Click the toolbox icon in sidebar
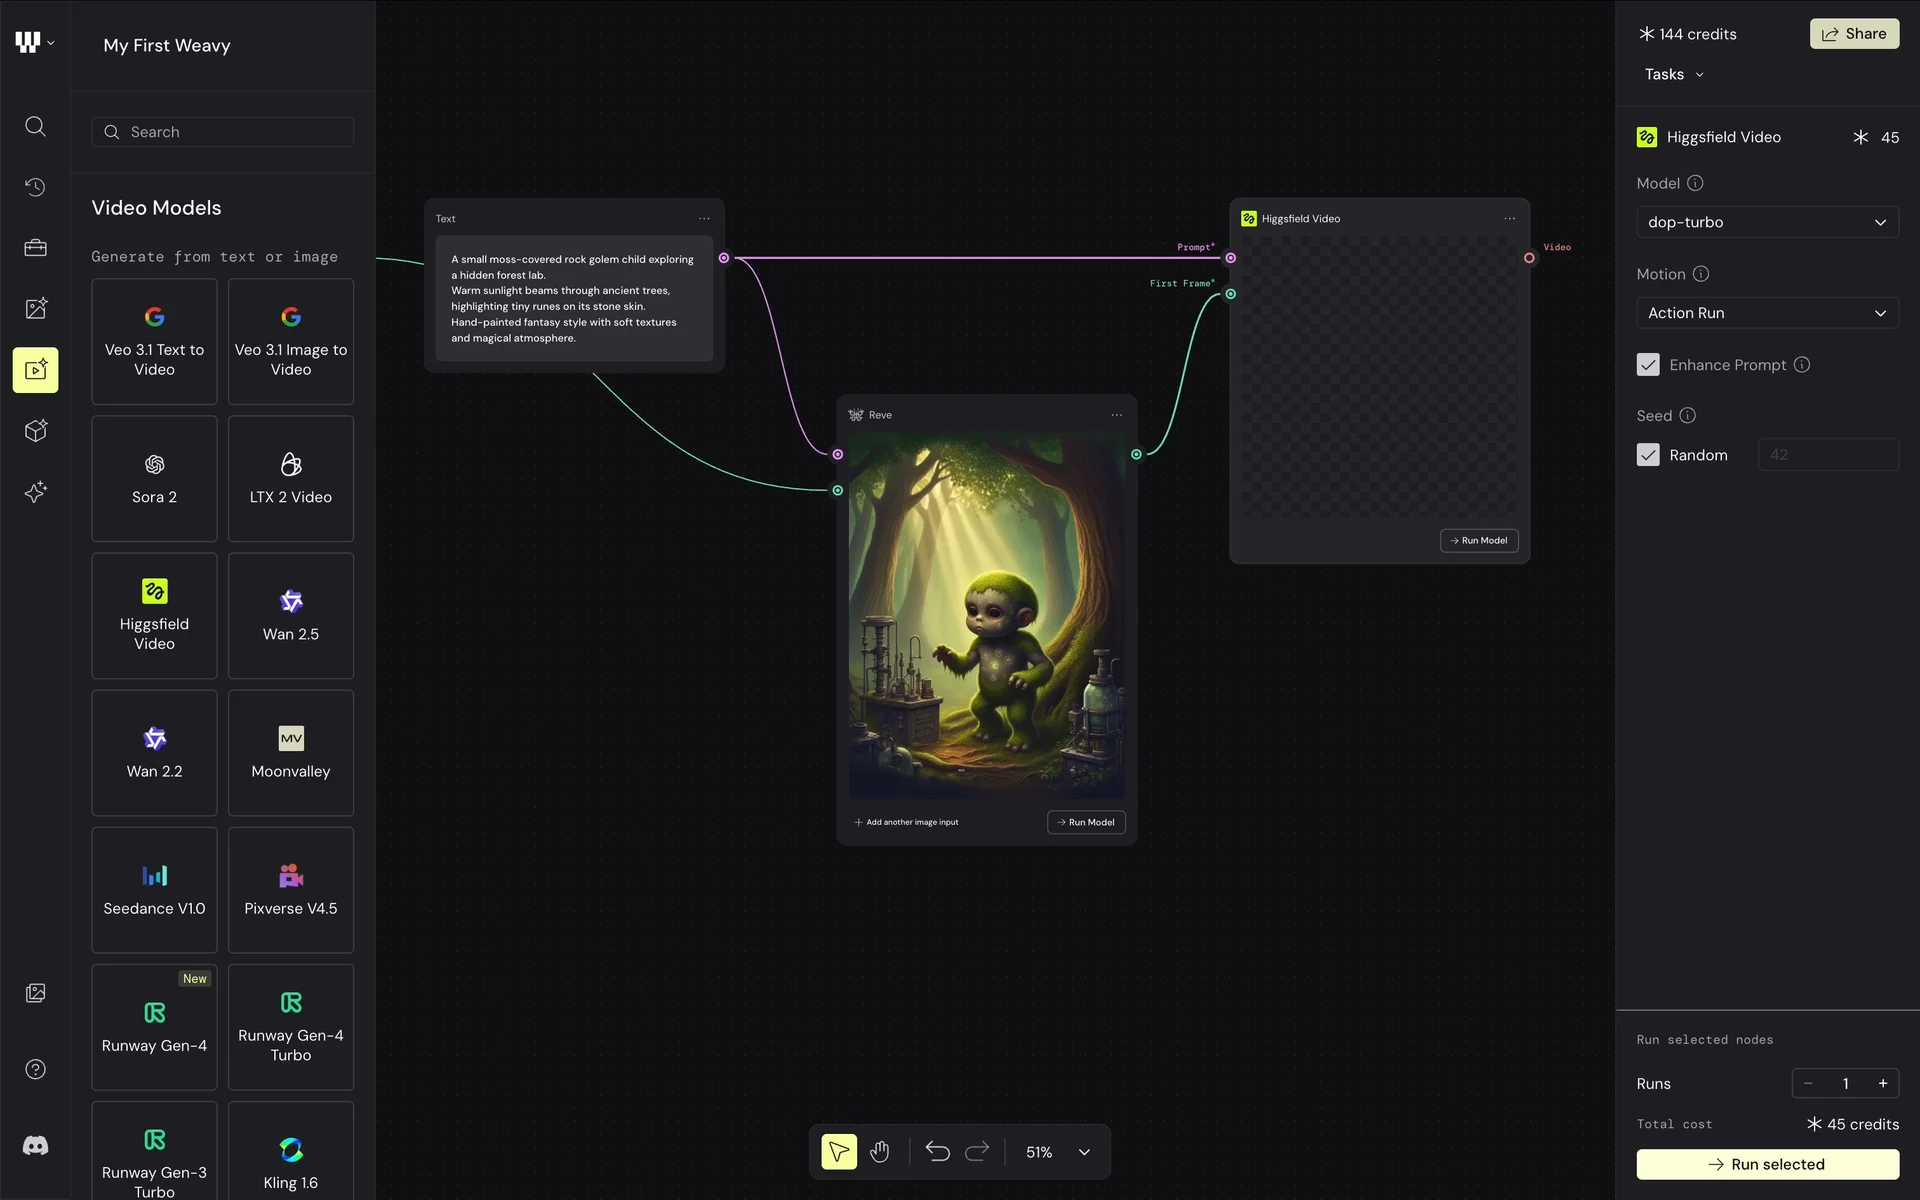 coord(35,248)
